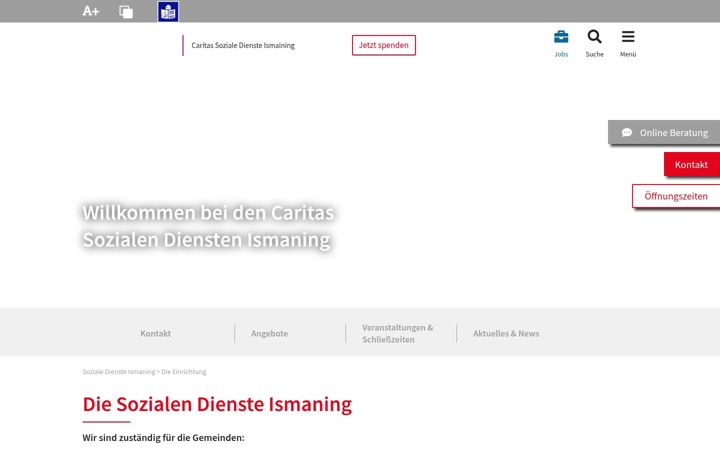The height and width of the screenshot is (450, 720).
Task: Click the red Kontakt side button
Action: click(x=692, y=164)
